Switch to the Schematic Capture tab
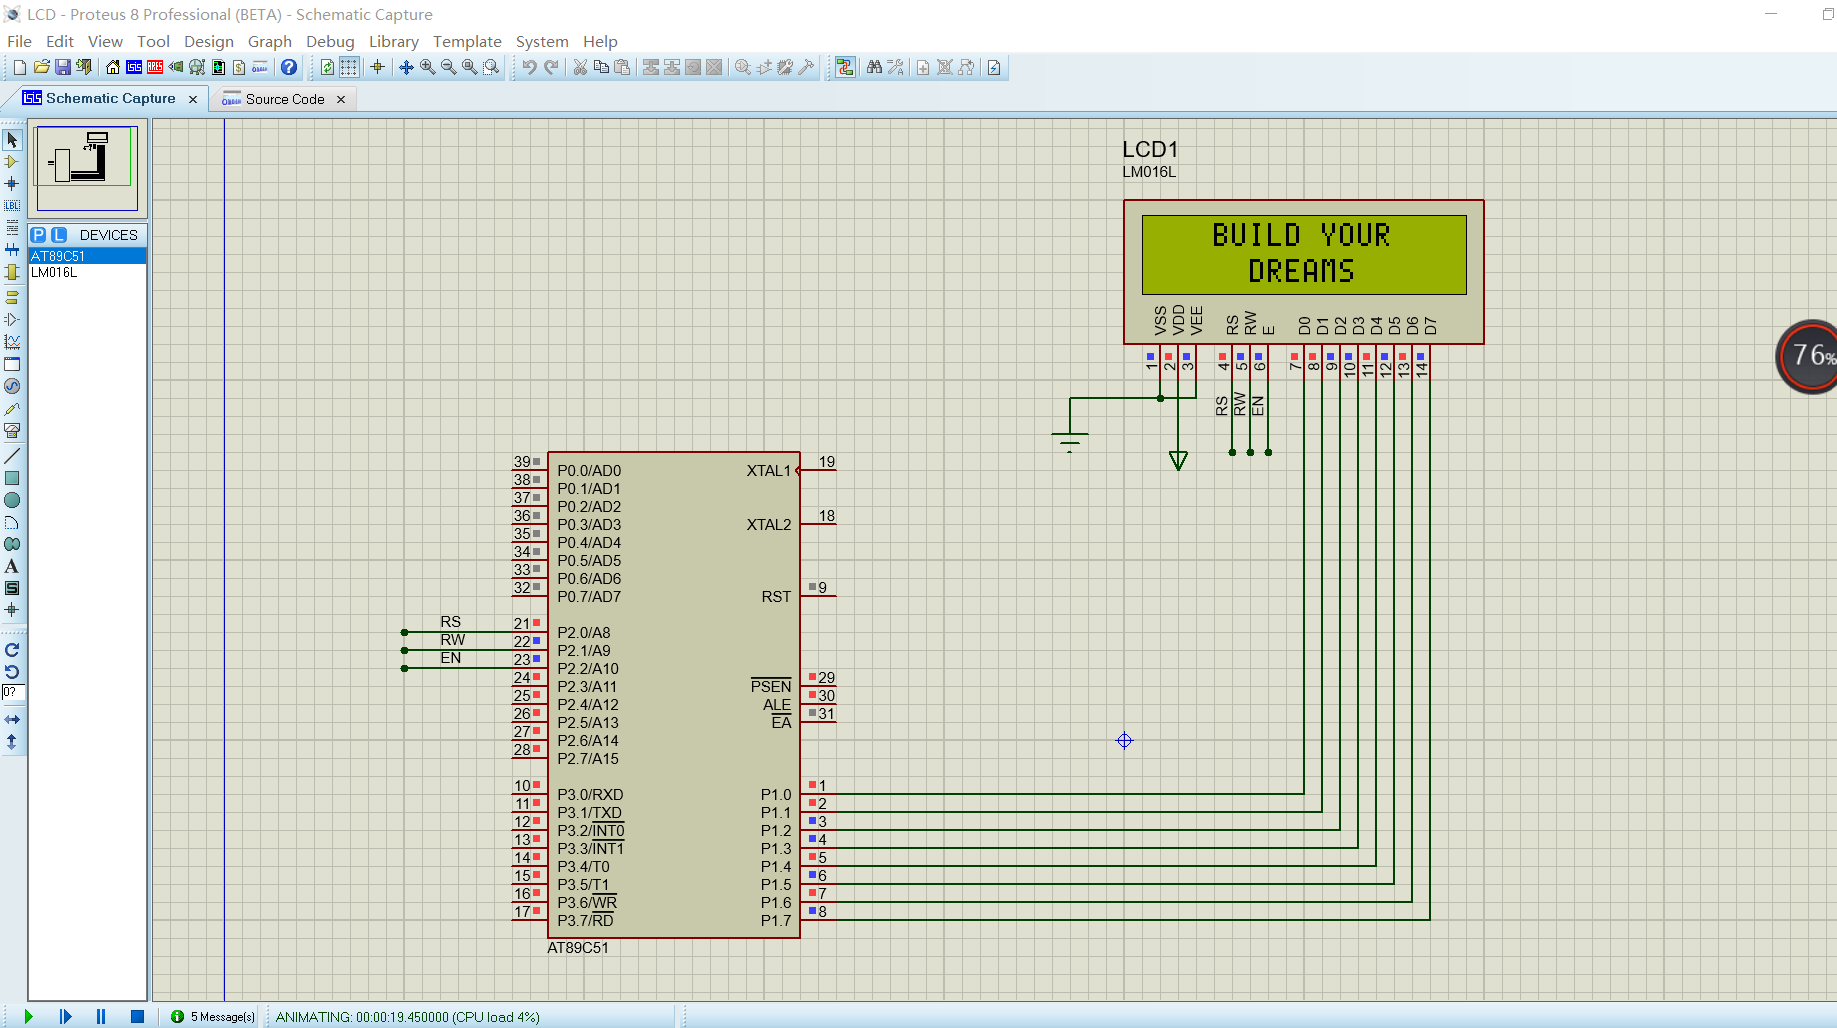The width and height of the screenshot is (1837, 1028). (110, 98)
